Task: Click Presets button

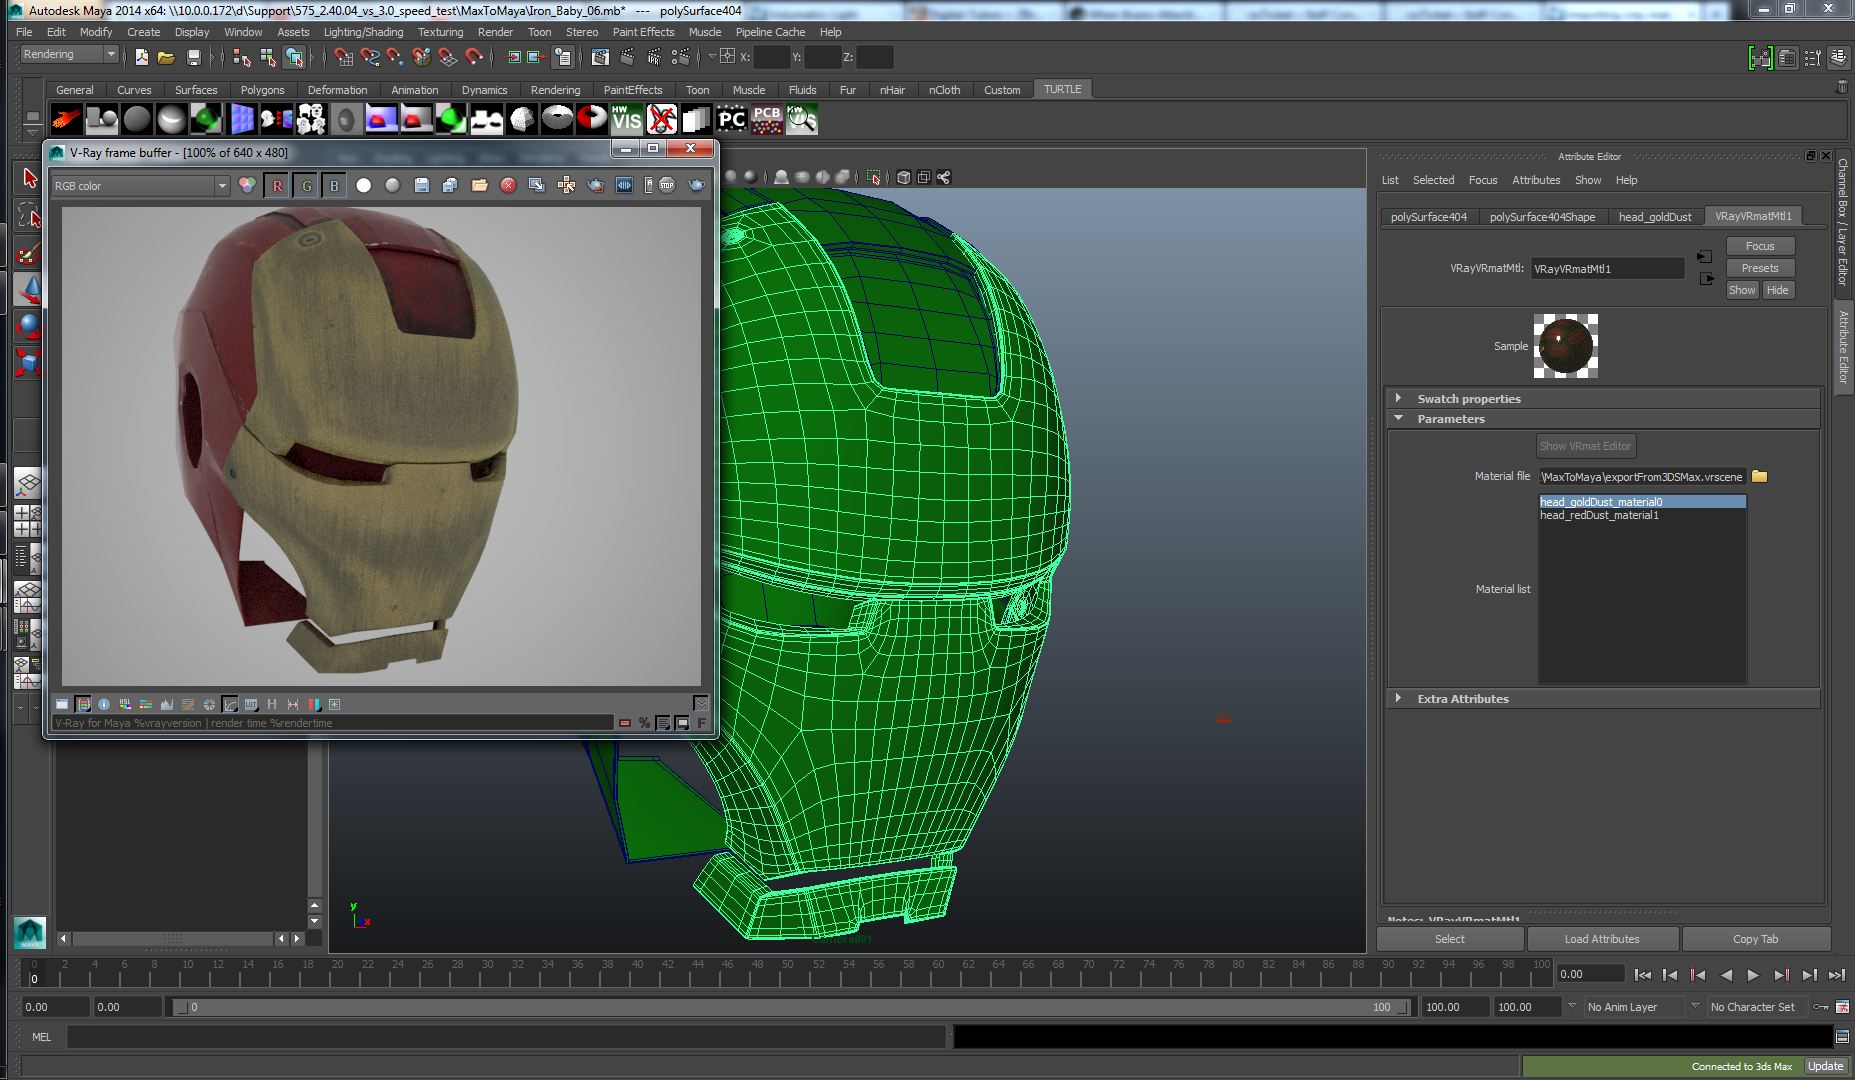Action: point(1760,268)
